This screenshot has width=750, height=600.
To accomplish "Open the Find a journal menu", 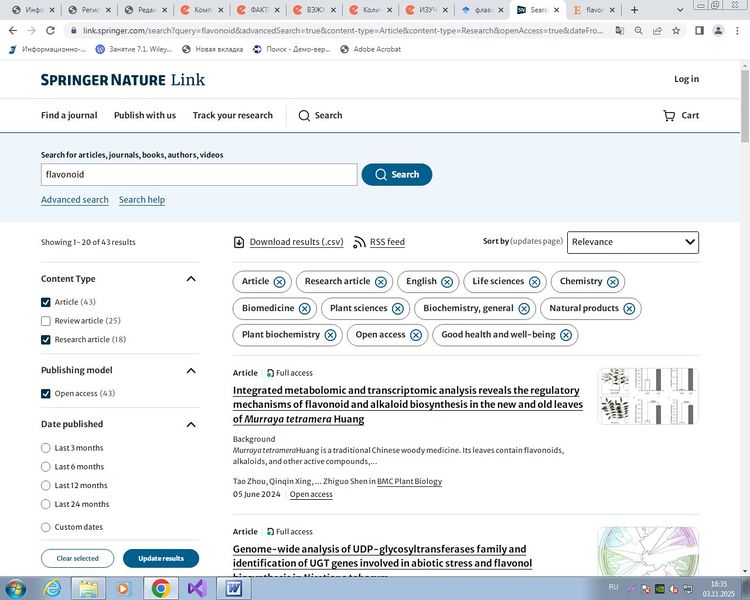I will pos(69,116).
